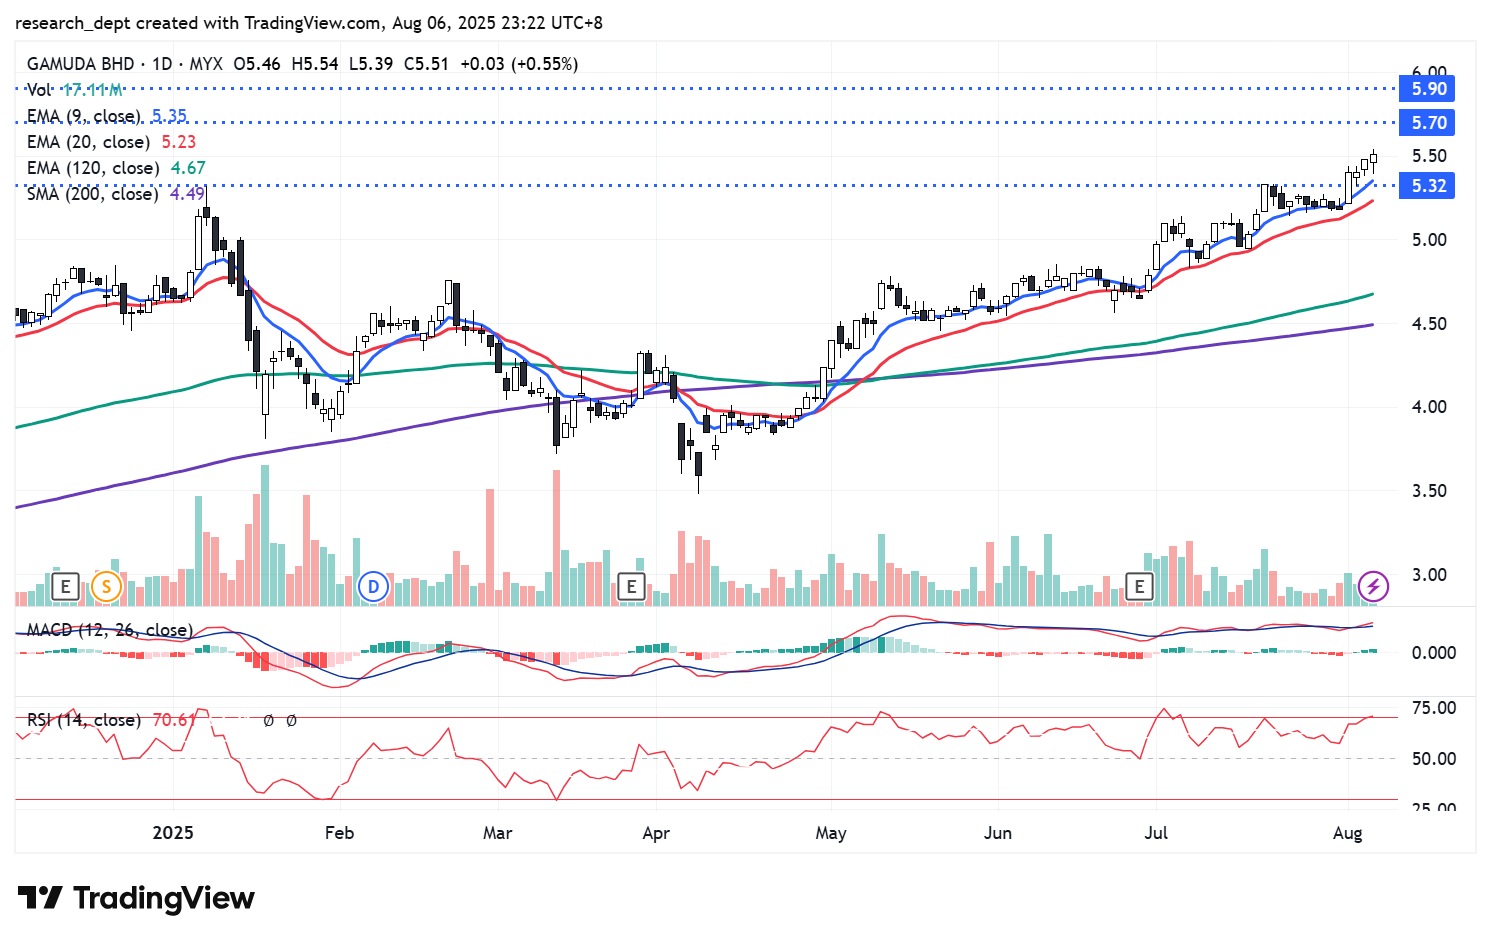Select the MACD (12, 26, close) legend
The height and width of the screenshot is (943, 1491).
click(109, 630)
